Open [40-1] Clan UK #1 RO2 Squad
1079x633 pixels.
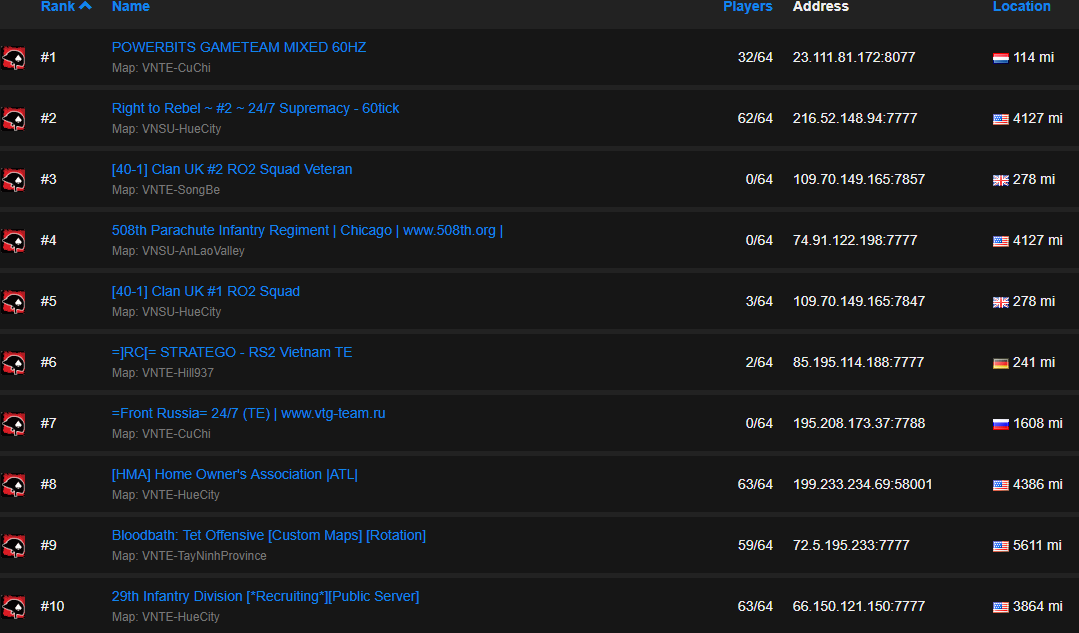coord(206,291)
